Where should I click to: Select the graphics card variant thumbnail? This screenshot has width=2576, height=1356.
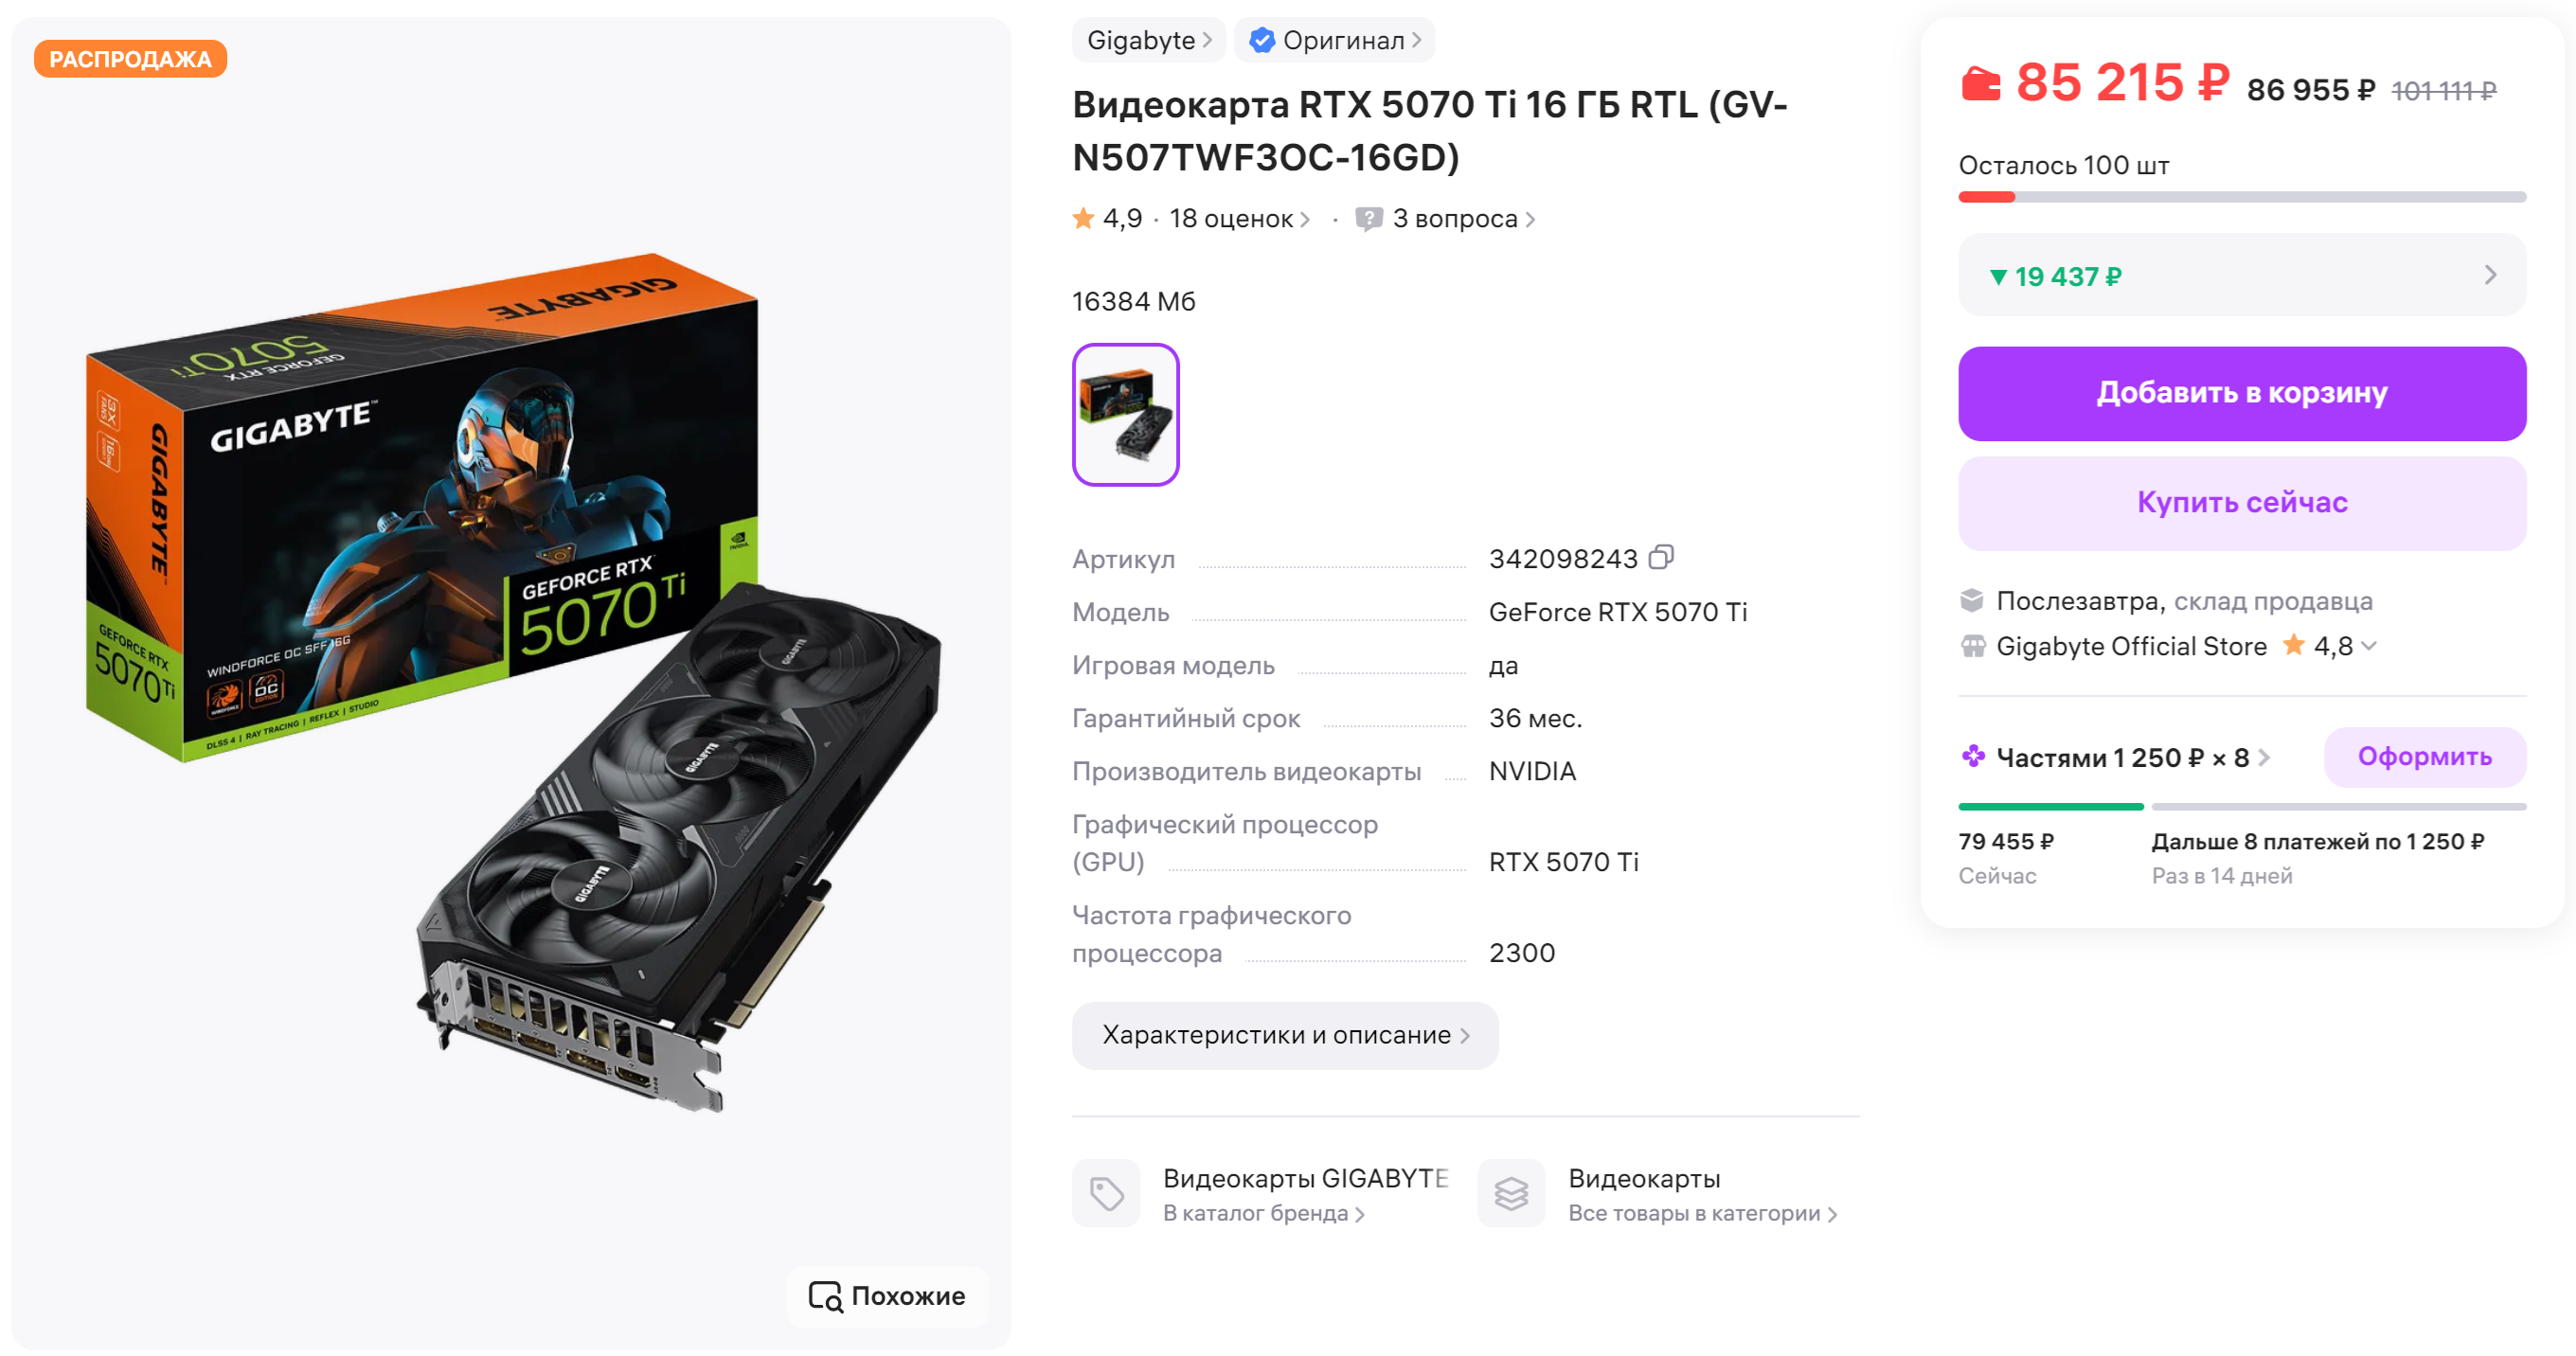coord(1125,414)
